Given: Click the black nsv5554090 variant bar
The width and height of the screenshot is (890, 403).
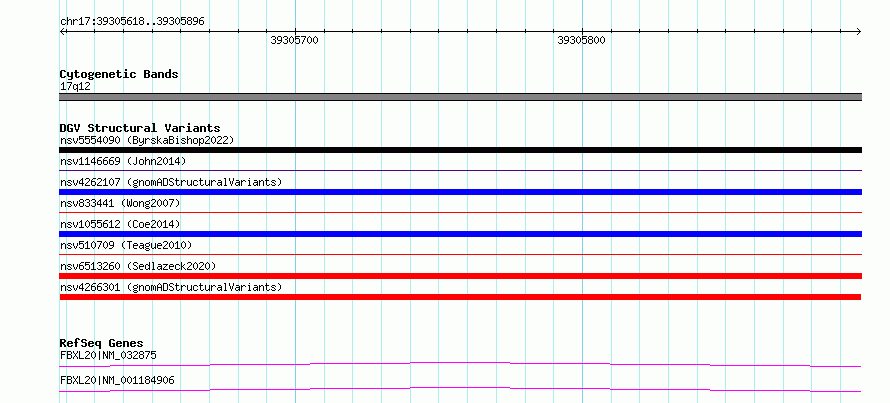Looking at the screenshot, I should 460,150.
